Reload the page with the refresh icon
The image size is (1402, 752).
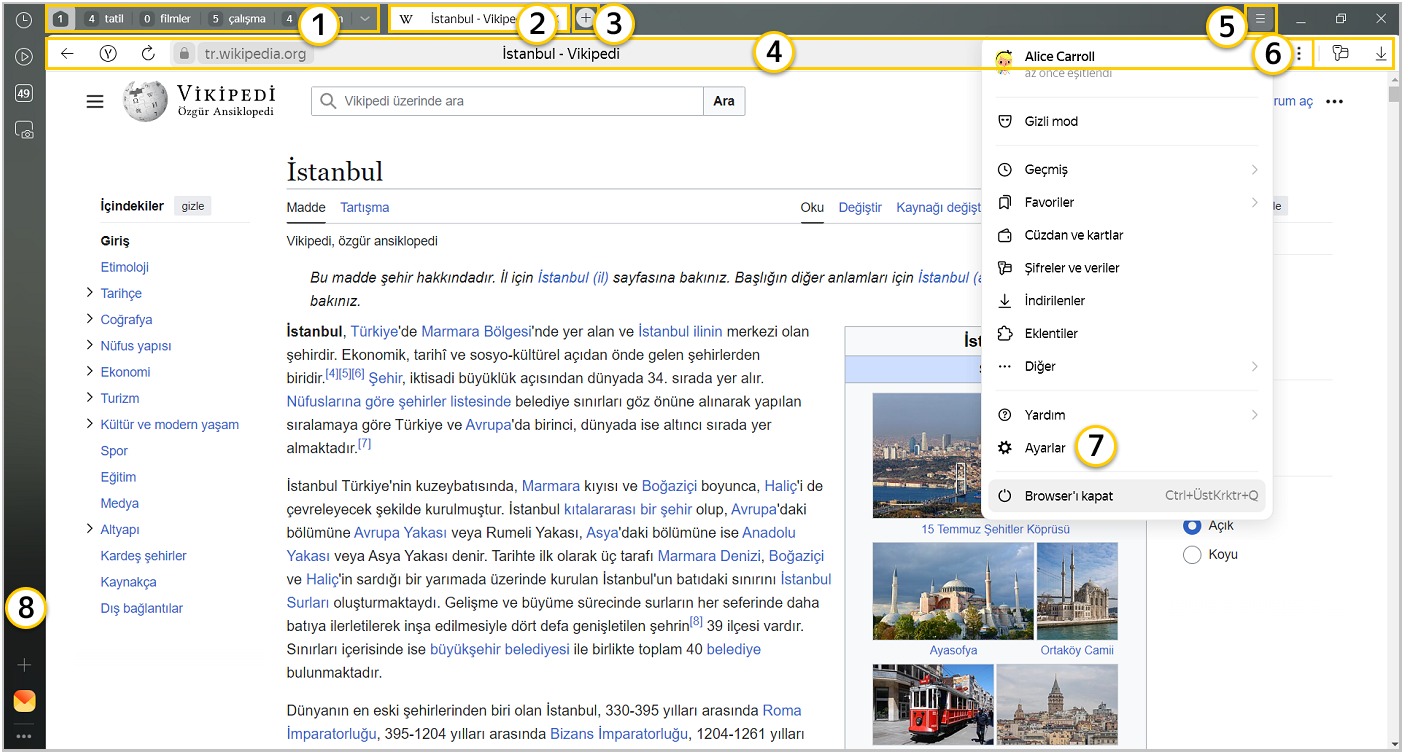(x=148, y=54)
